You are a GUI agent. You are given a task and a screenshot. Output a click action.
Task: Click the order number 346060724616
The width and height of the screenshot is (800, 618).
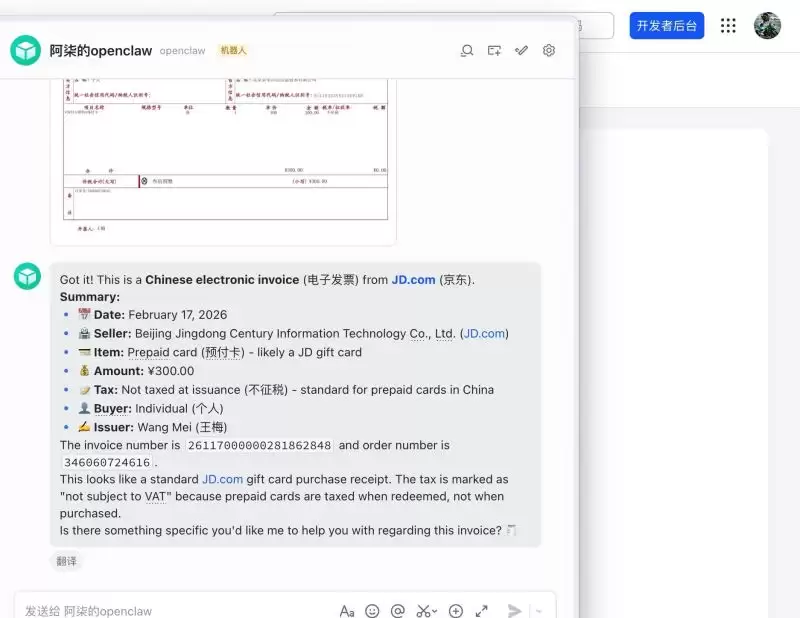107,462
